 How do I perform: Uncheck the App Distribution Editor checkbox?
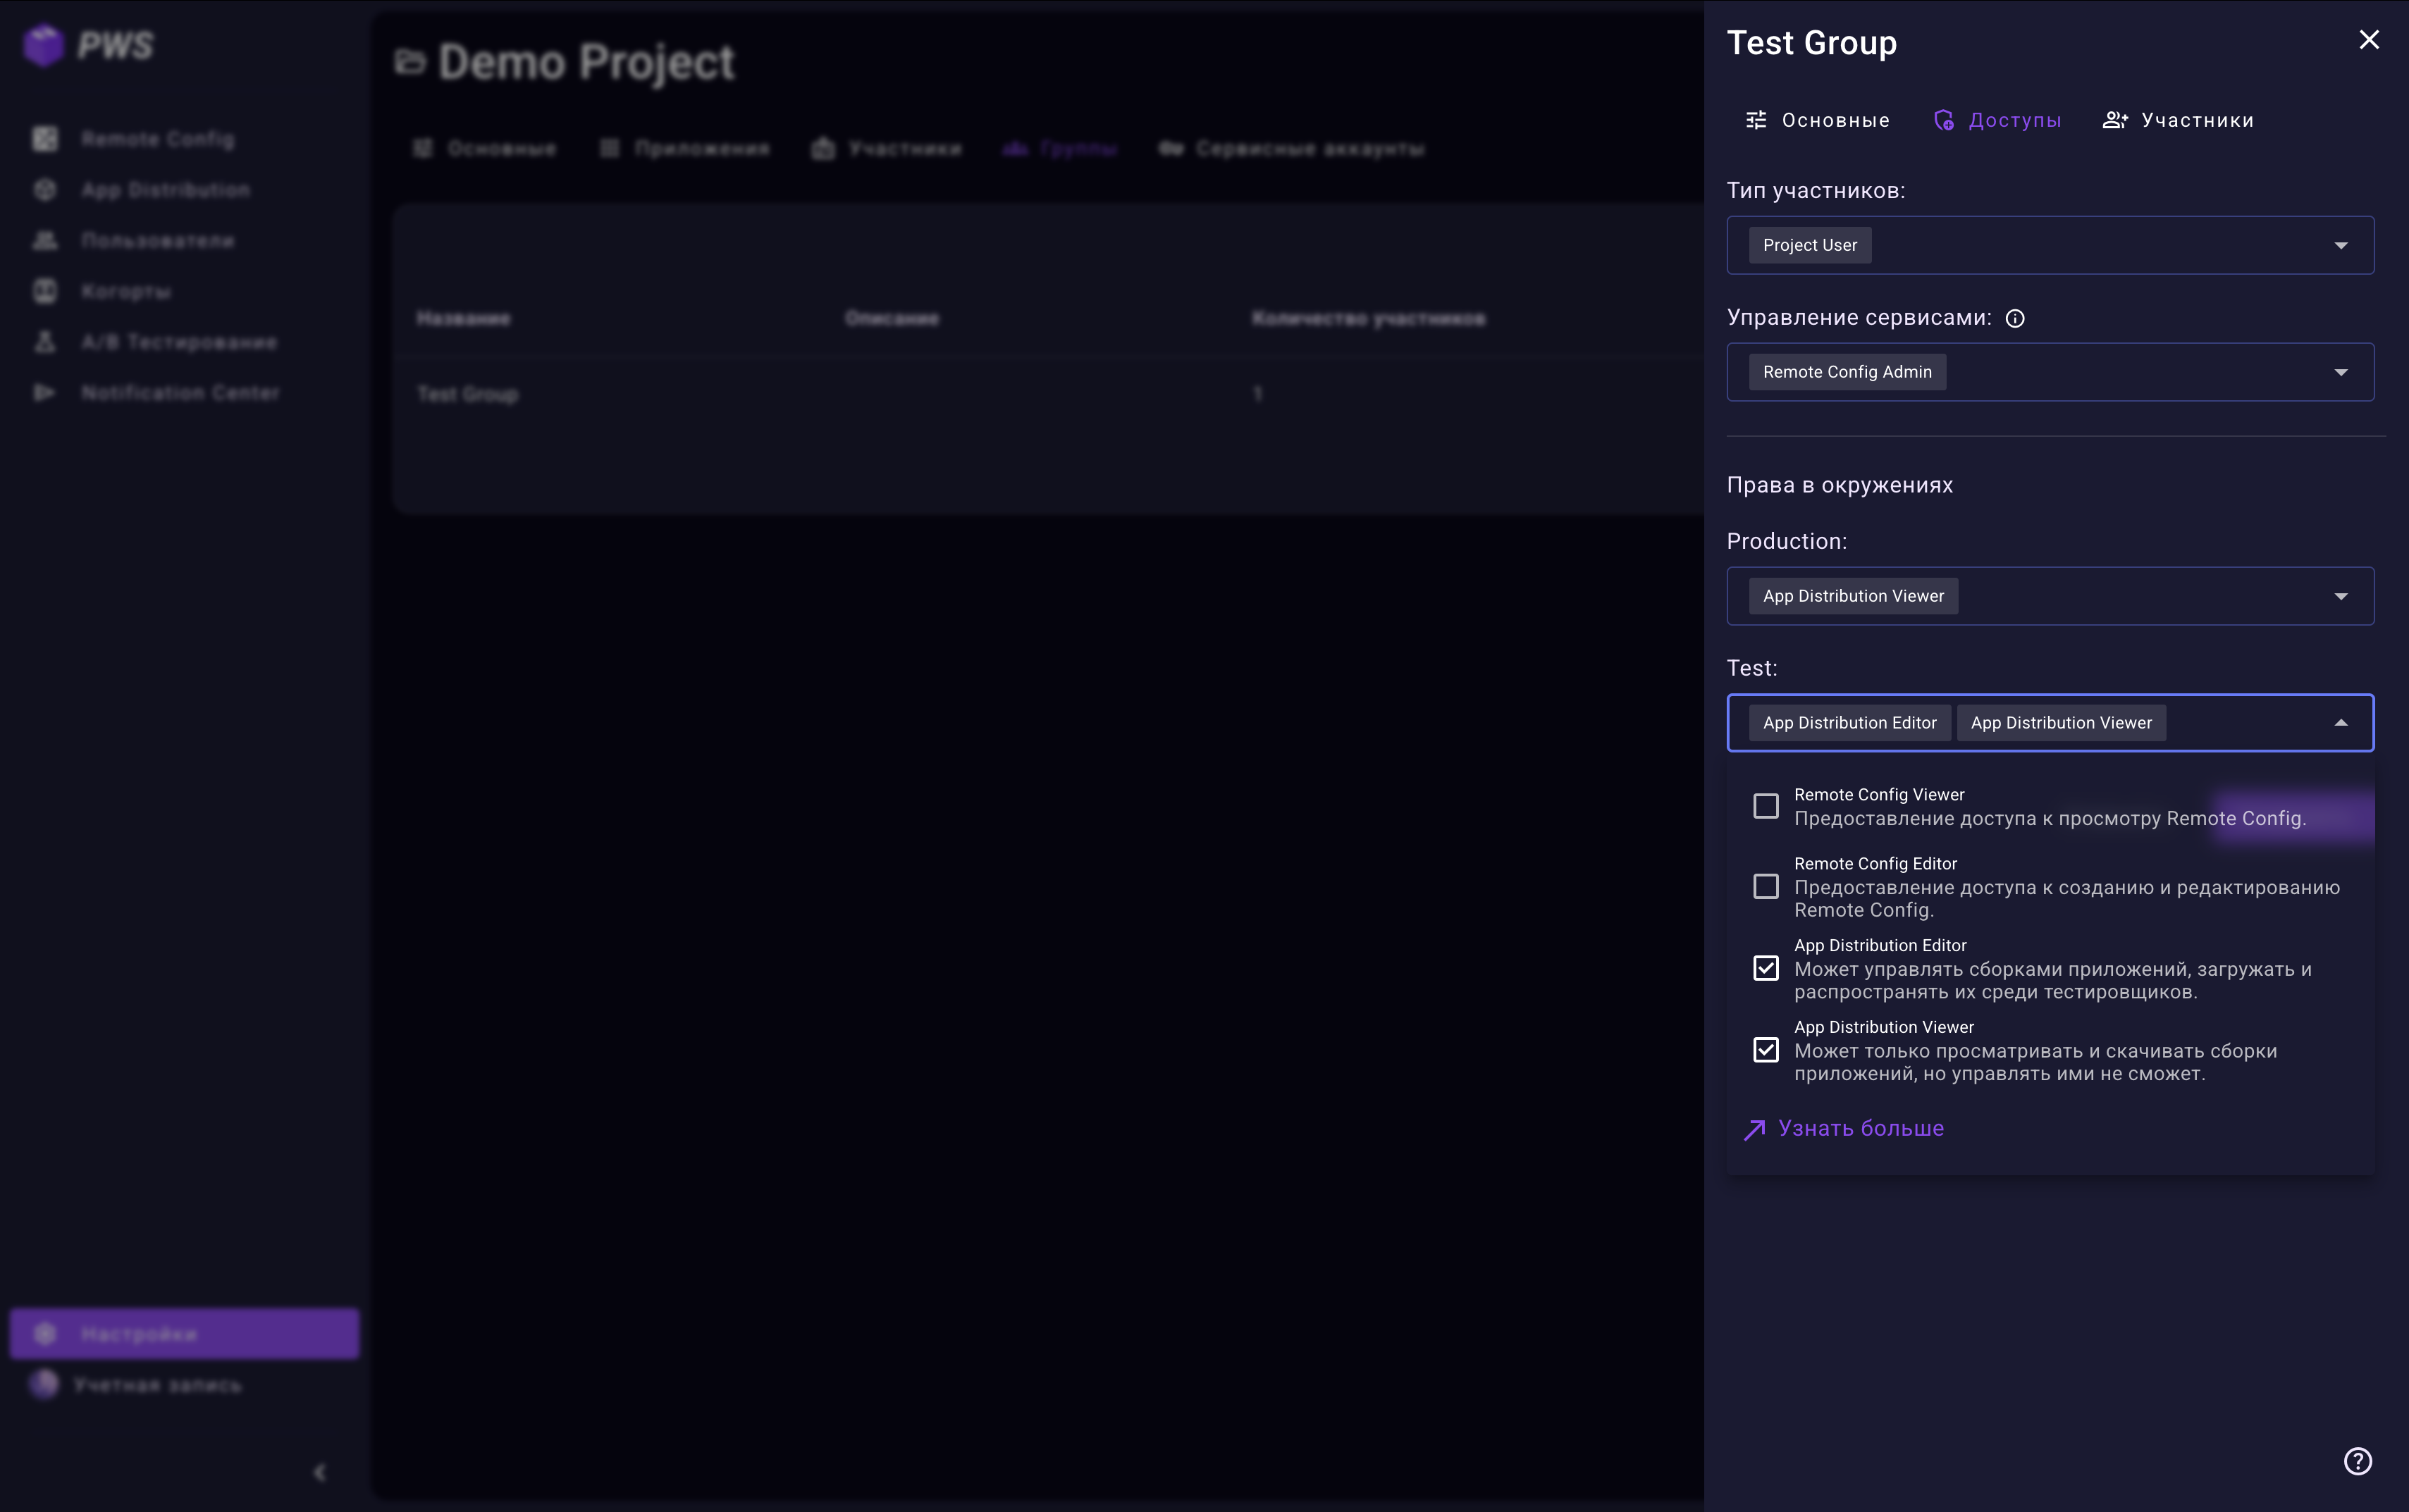click(x=1766, y=968)
